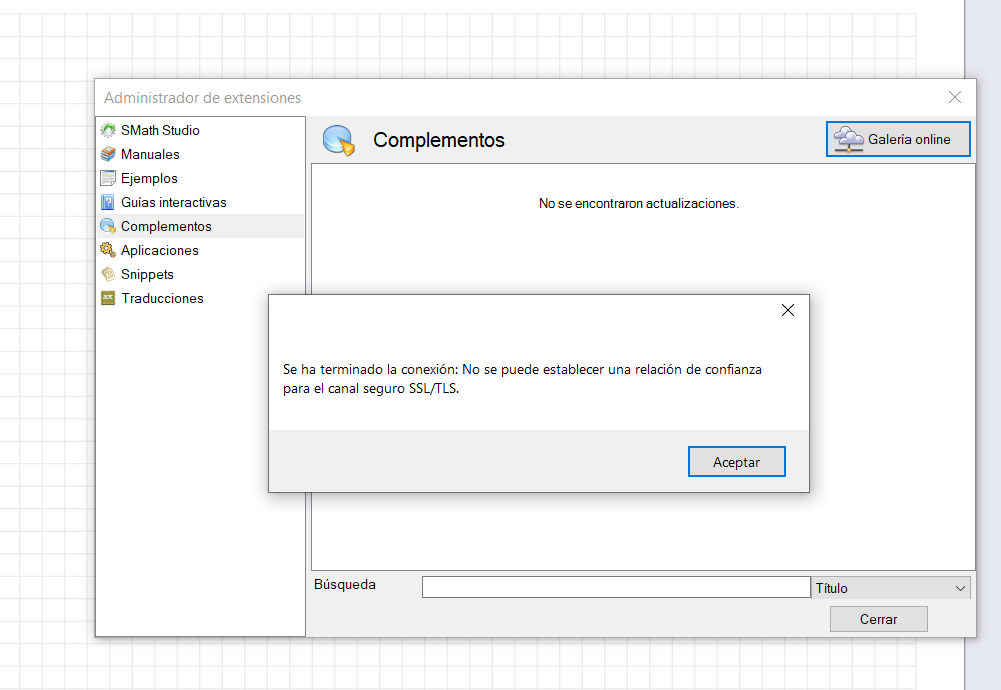This screenshot has height=690, width=1001.
Task: Click the 'No se encontraron actualizaciones' message
Action: (638, 203)
